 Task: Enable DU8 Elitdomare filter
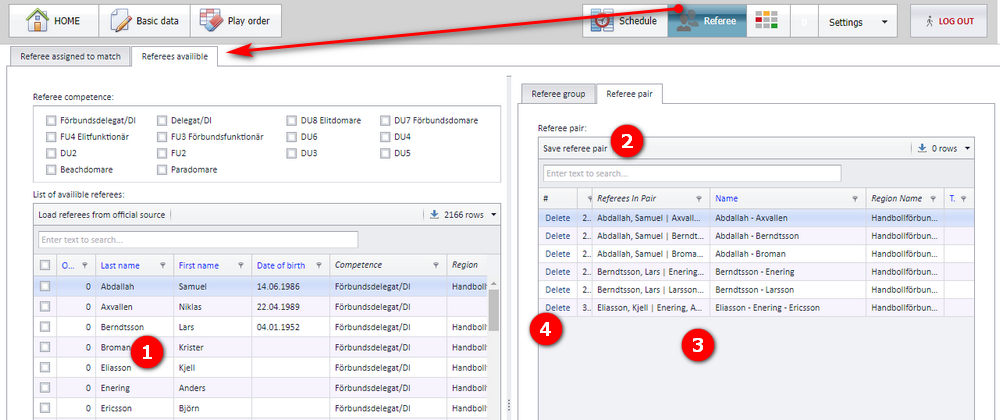click(x=291, y=120)
